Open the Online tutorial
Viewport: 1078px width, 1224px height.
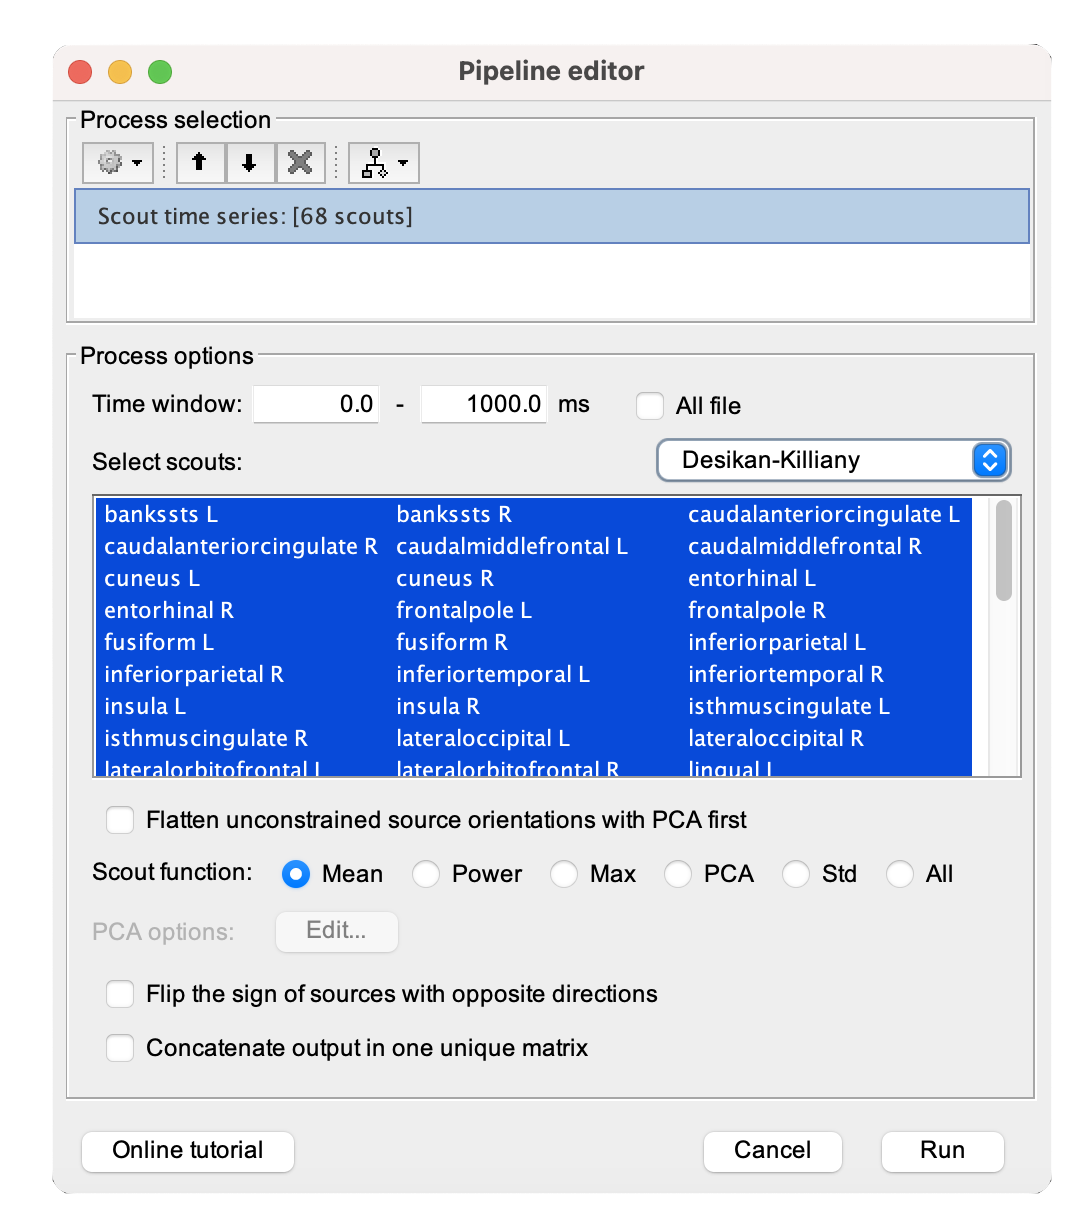point(188,1151)
